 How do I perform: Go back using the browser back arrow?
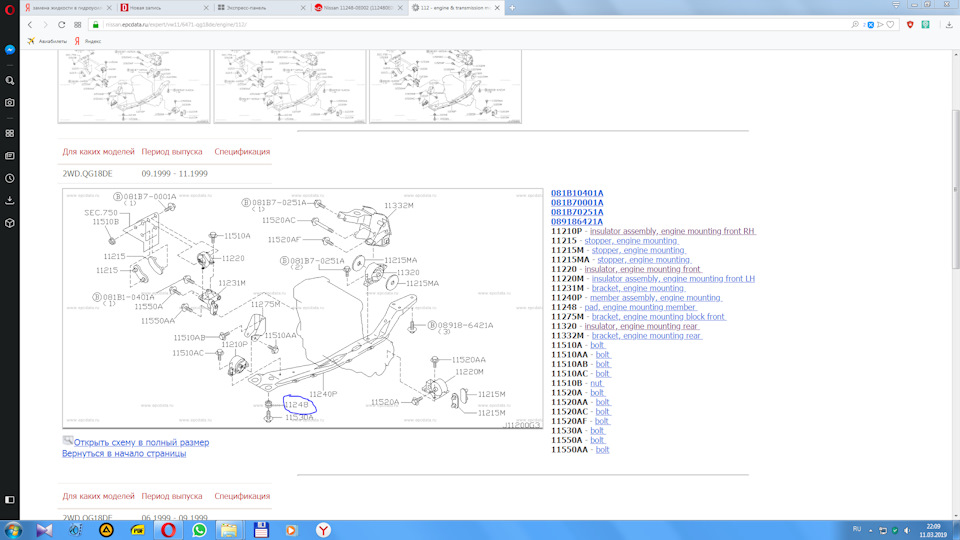[30, 24]
